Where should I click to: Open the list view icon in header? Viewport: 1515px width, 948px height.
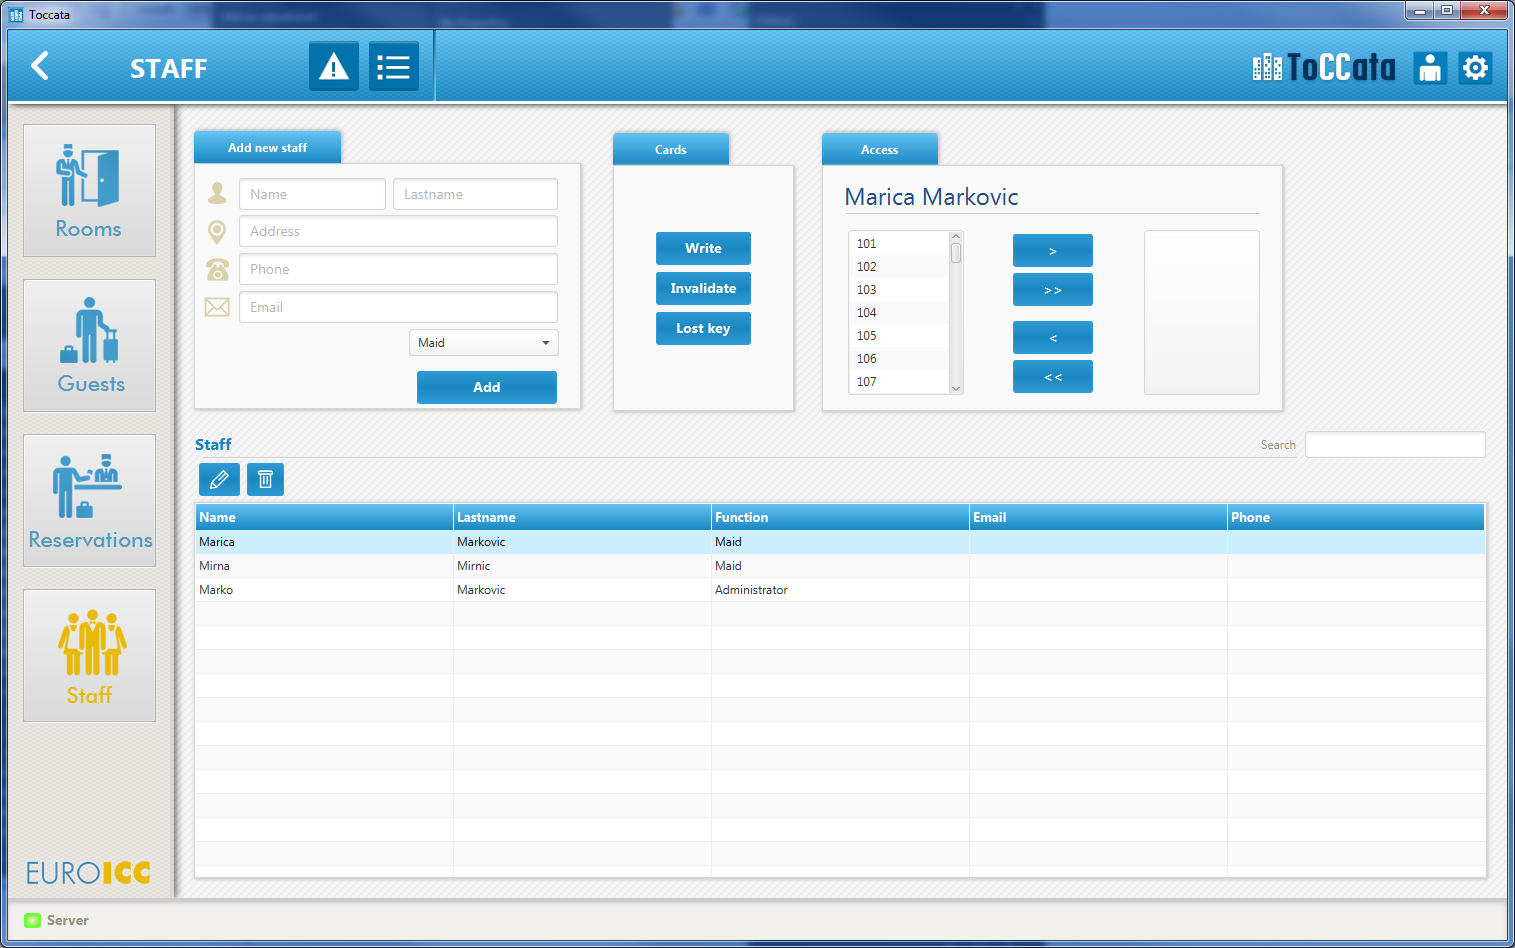(x=393, y=67)
